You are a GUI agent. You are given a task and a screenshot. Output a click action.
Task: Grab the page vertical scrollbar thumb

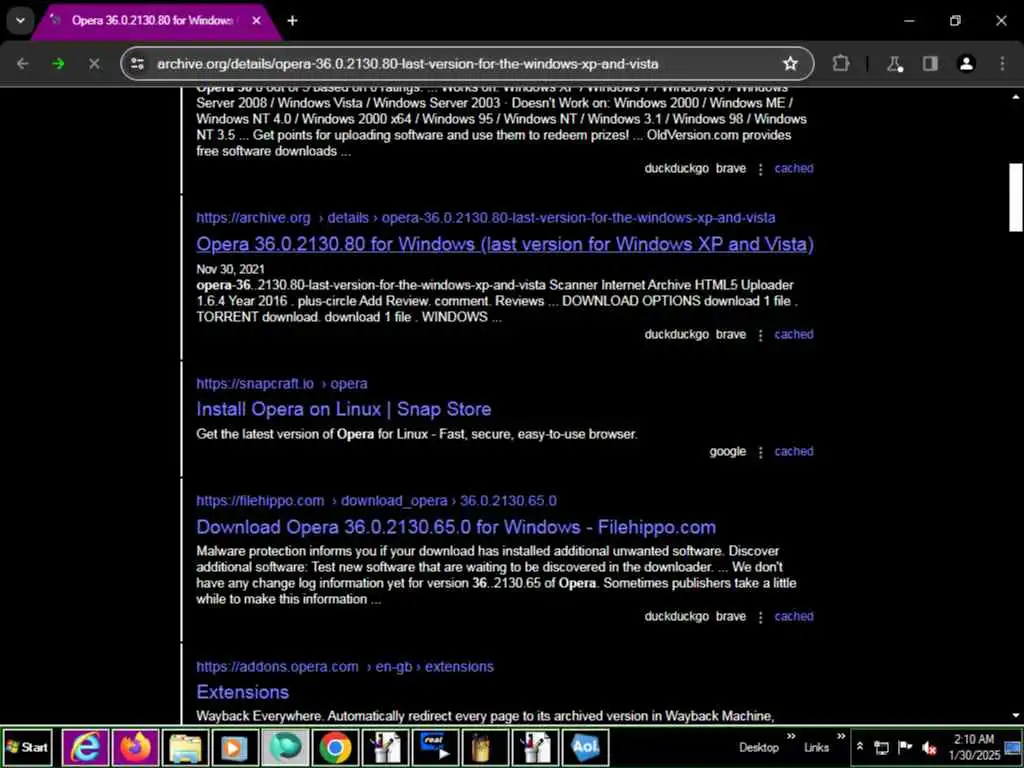pos(1016,197)
